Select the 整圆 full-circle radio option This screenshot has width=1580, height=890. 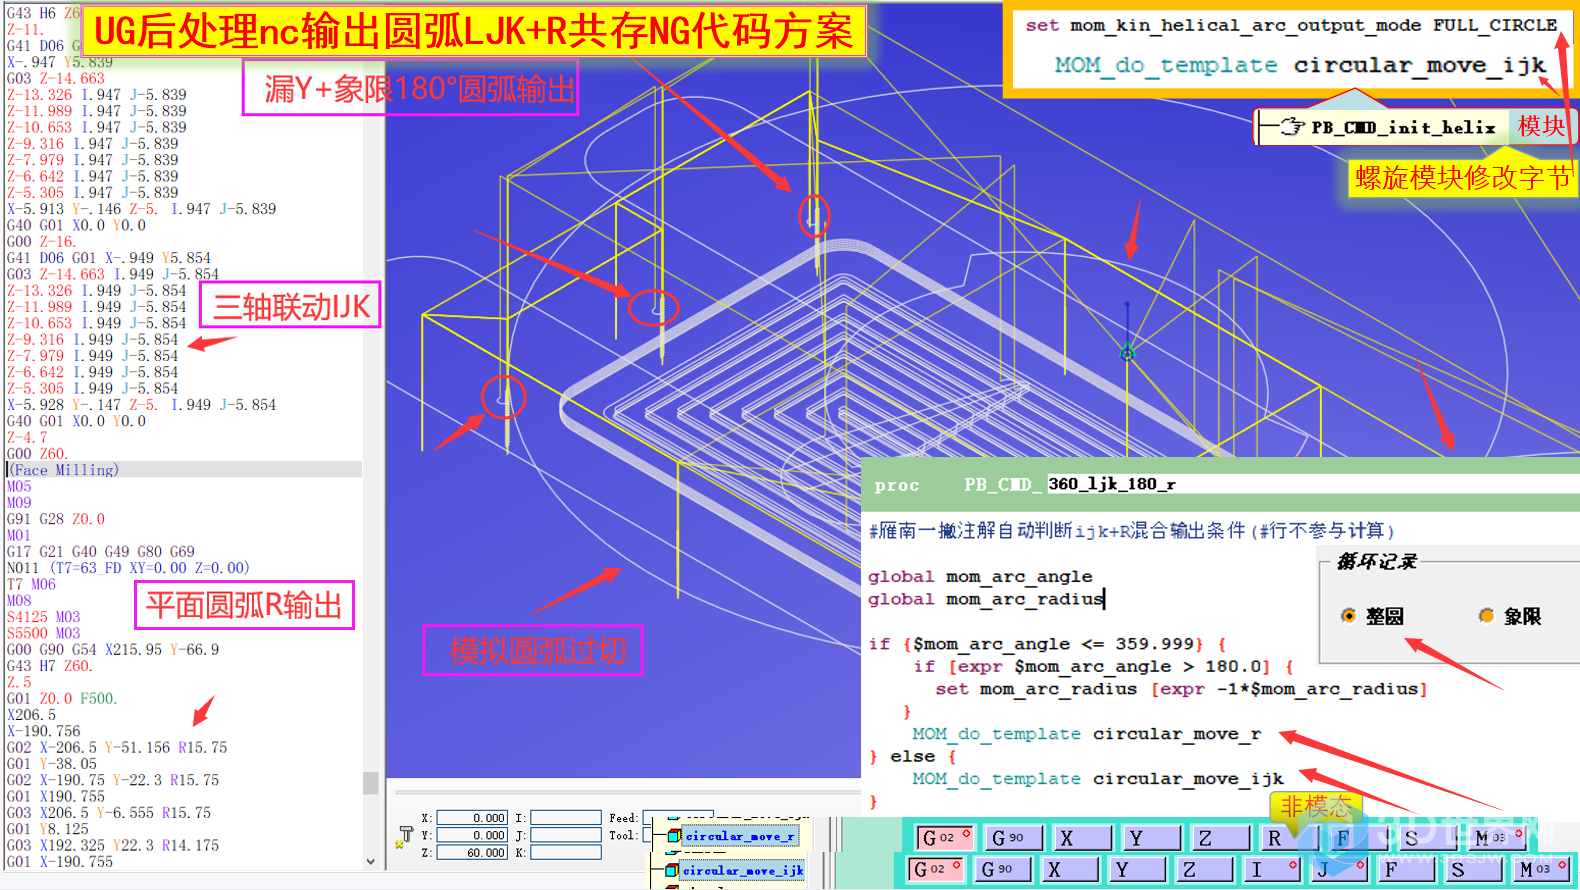(x=1348, y=616)
